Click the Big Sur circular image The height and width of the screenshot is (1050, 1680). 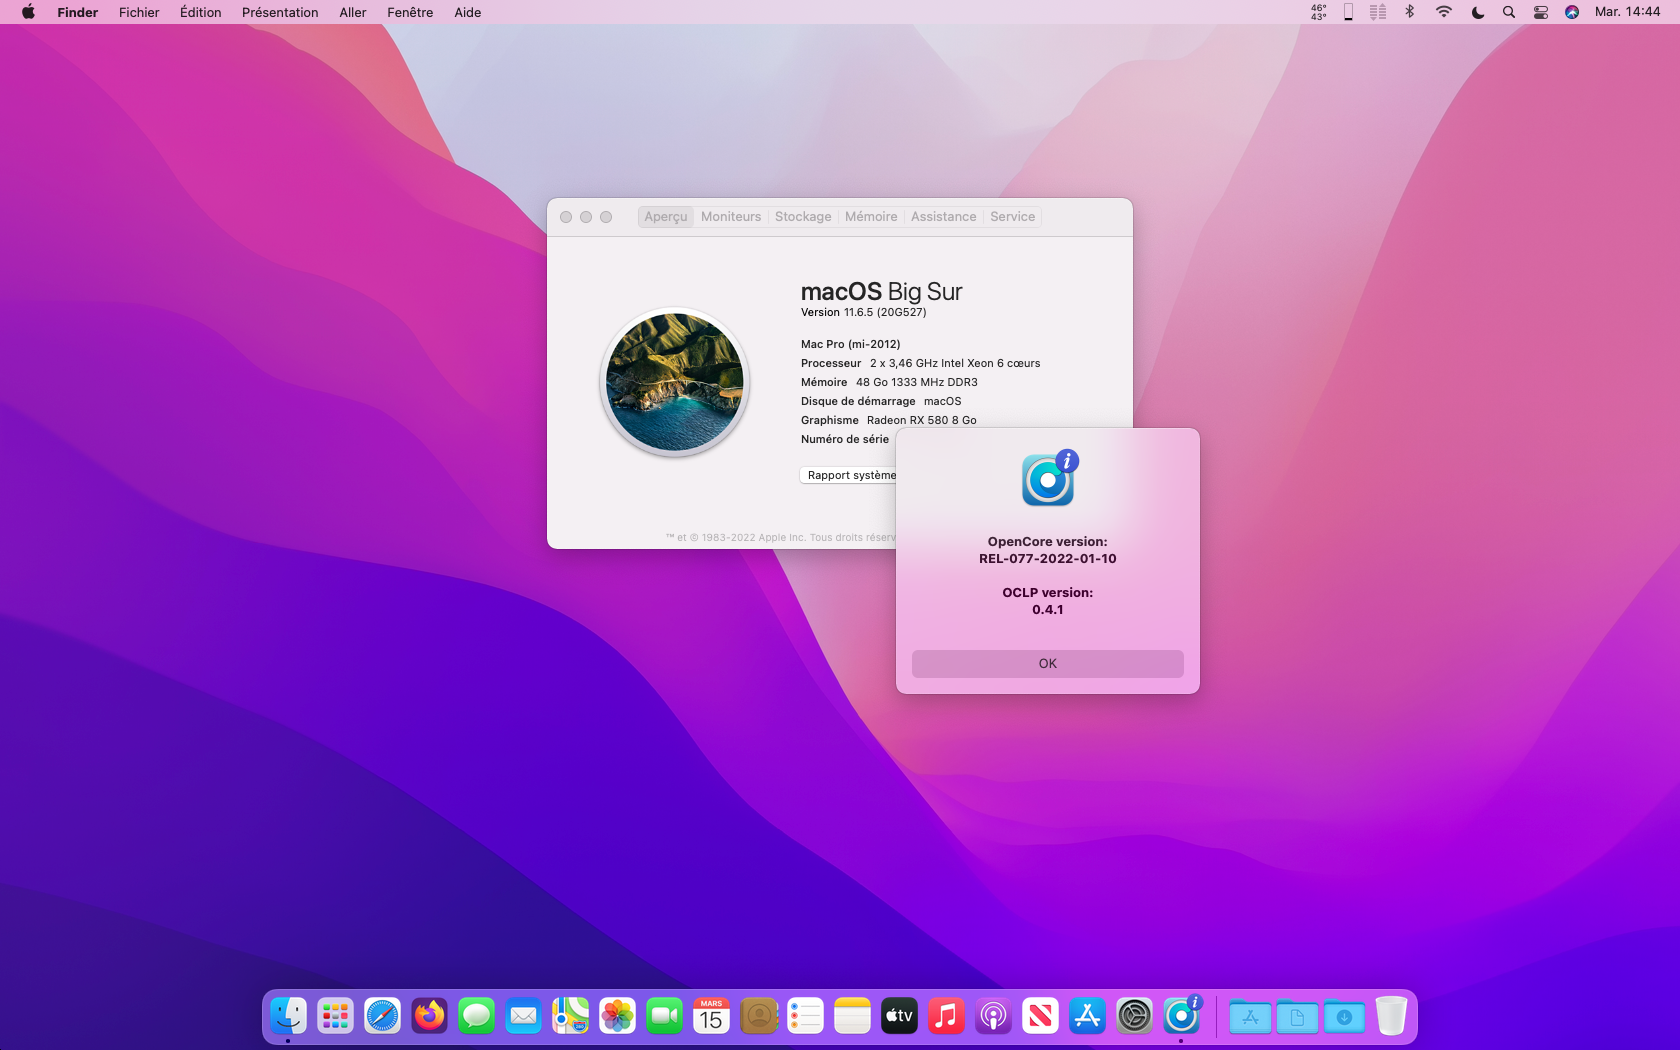pos(675,382)
